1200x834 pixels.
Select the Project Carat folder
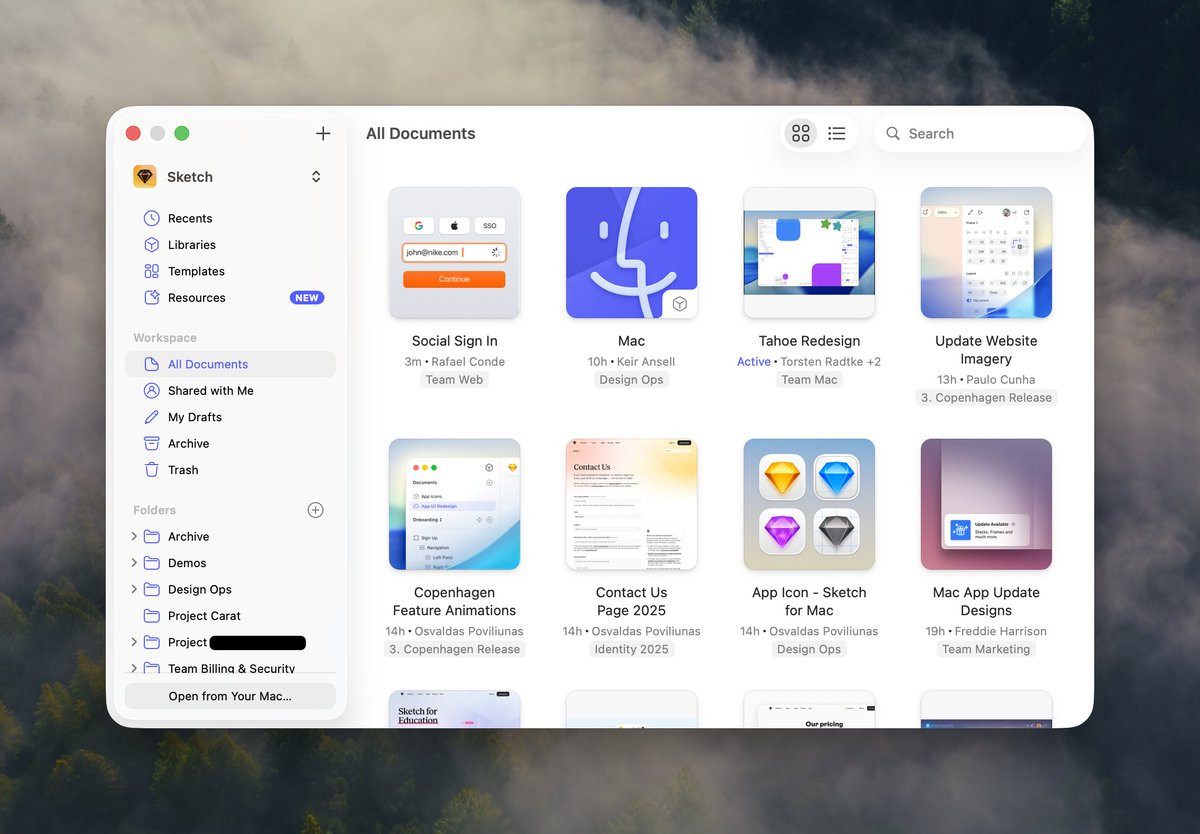click(x=230, y=616)
